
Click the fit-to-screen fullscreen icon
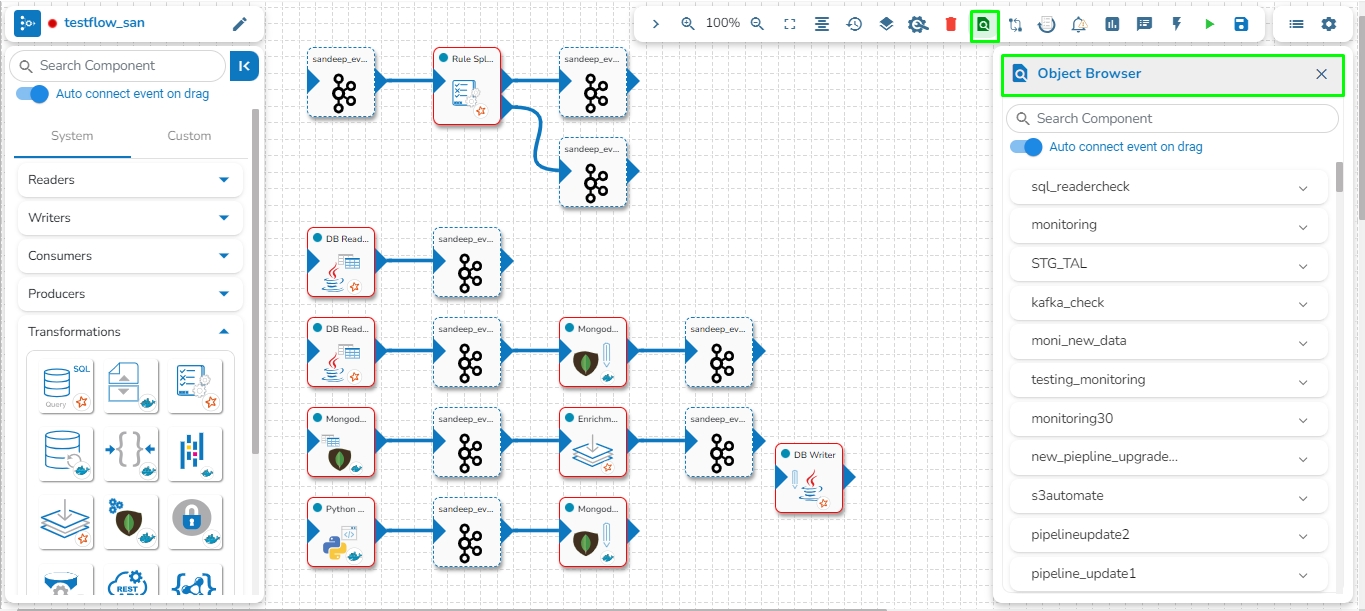(x=790, y=24)
